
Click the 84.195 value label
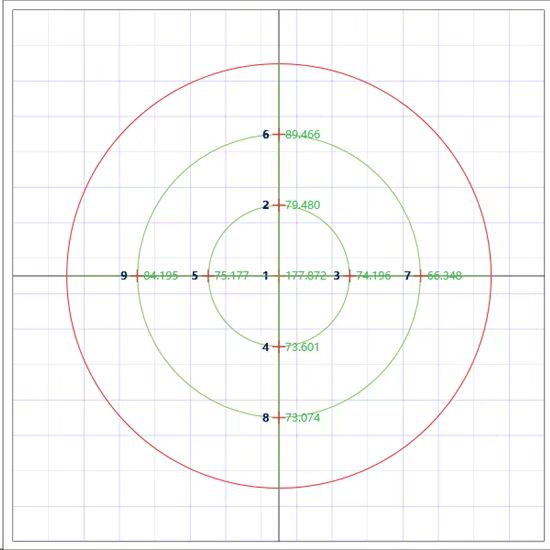click(161, 276)
